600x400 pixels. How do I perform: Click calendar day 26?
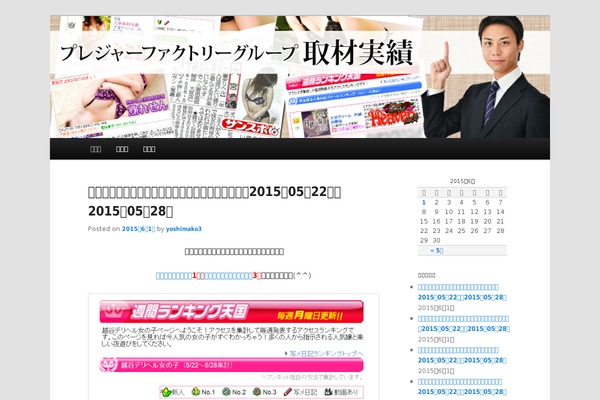tap(474, 231)
